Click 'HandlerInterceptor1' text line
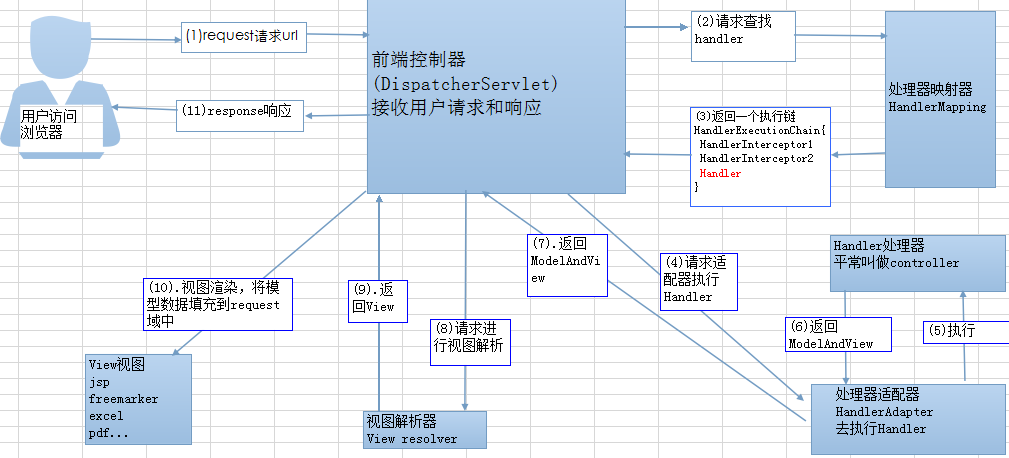Viewport: 1009px width, 458px height. (x=757, y=145)
